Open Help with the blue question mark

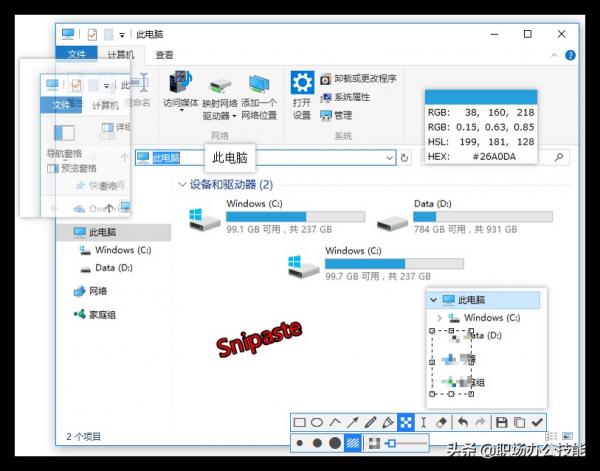click(570, 55)
